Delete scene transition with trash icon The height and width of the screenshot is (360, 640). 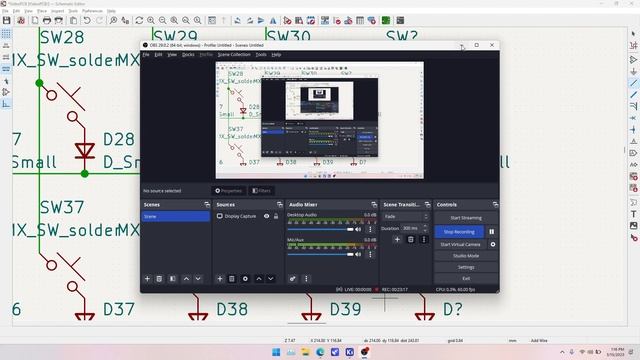411,240
